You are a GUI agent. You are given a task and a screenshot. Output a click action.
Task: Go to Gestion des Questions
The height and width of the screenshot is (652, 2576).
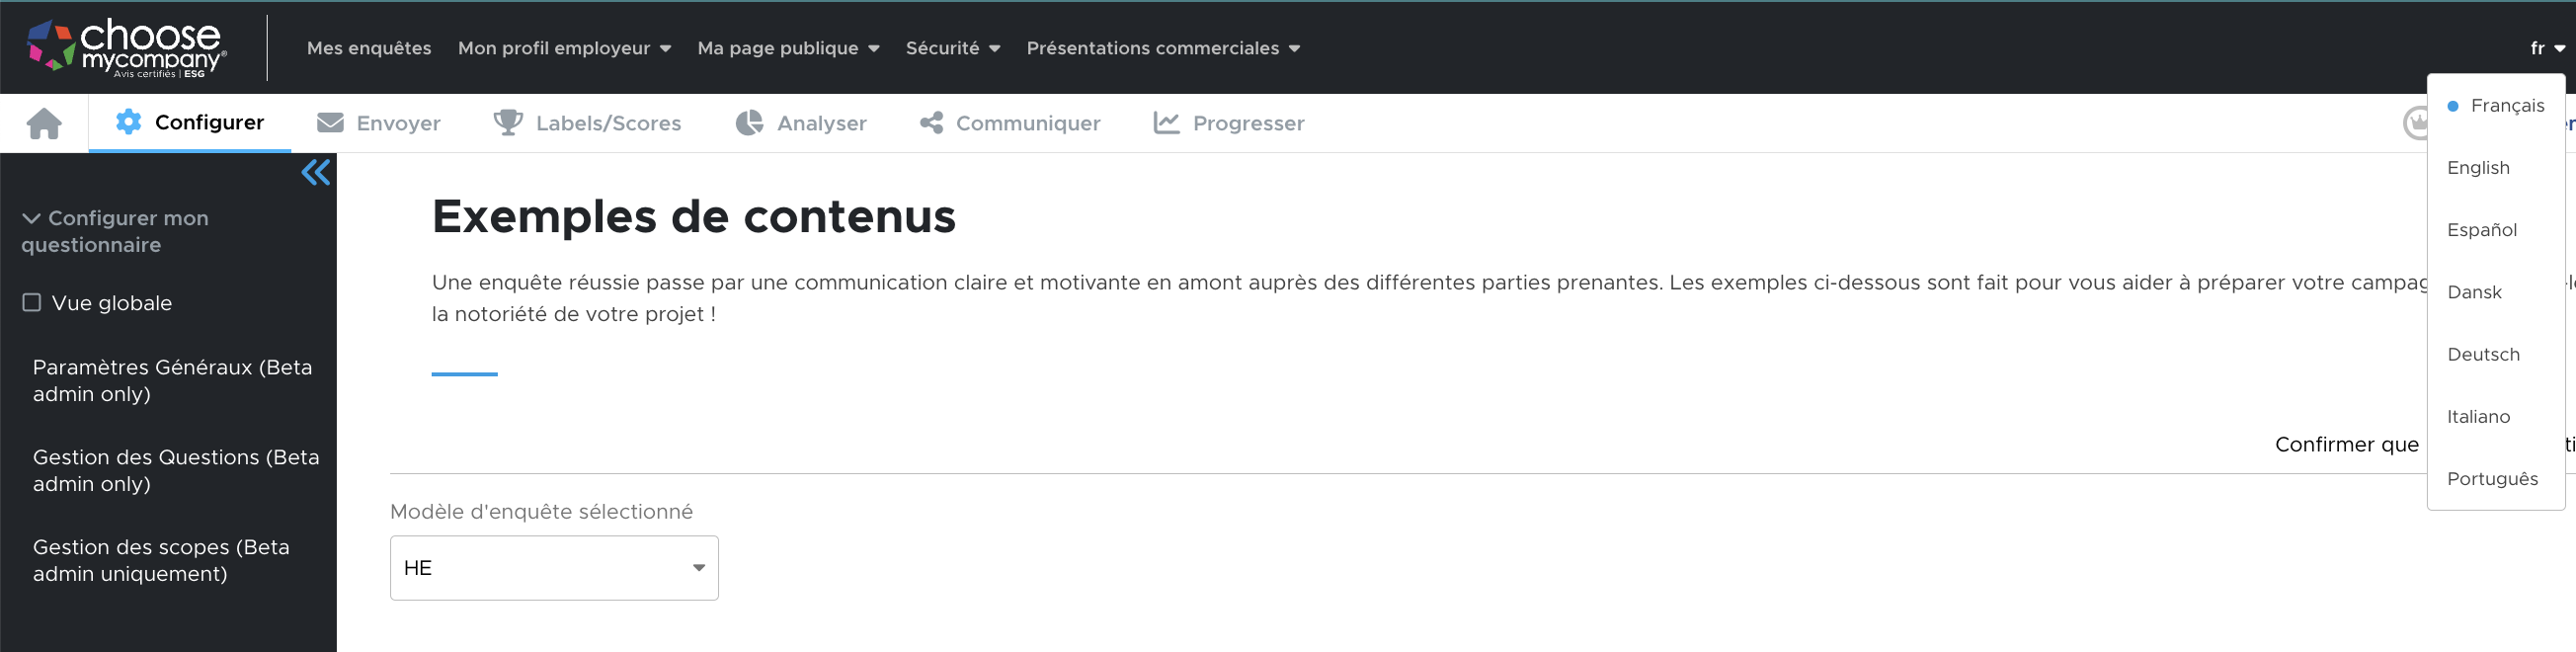point(176,471)
